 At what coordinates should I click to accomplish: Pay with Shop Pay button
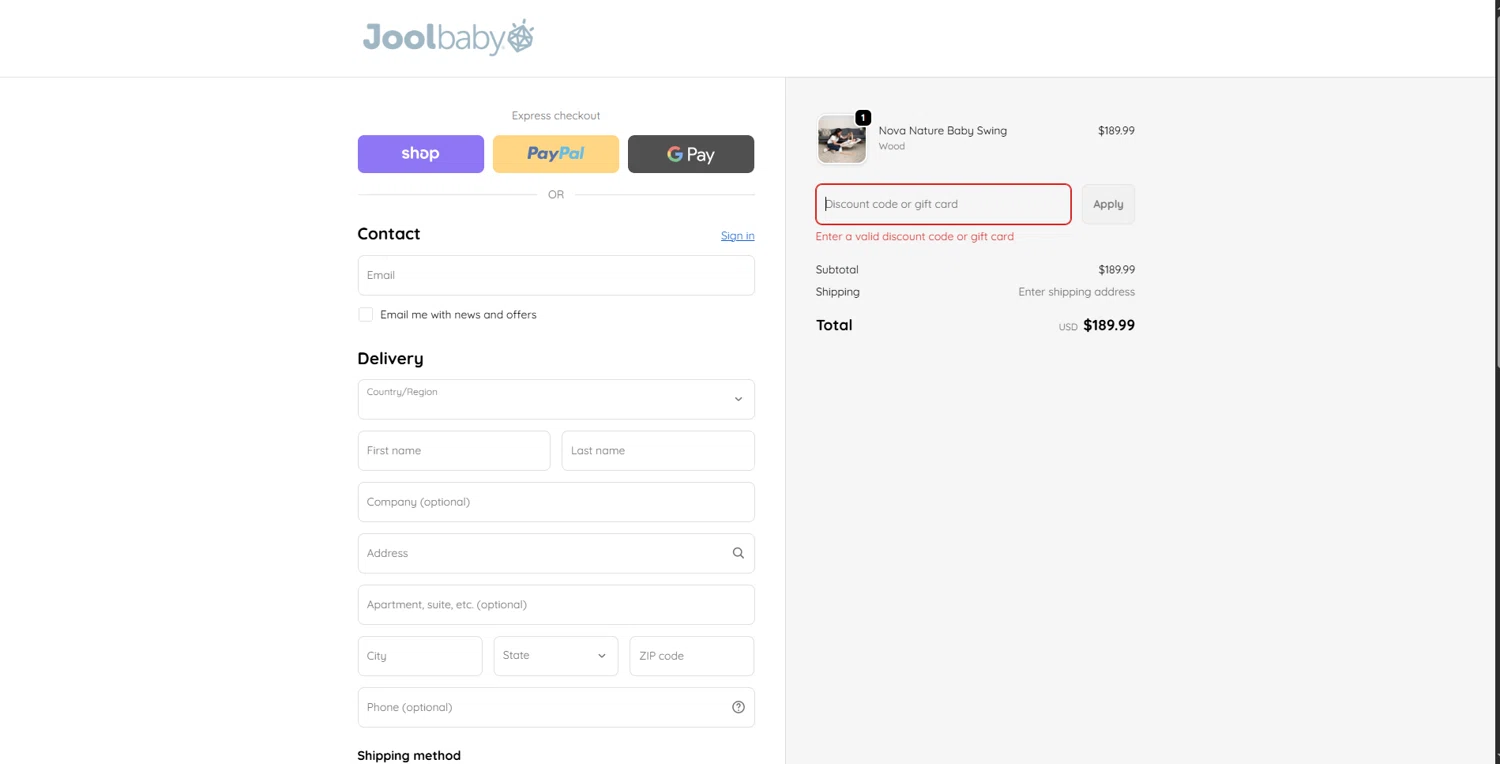421,154
